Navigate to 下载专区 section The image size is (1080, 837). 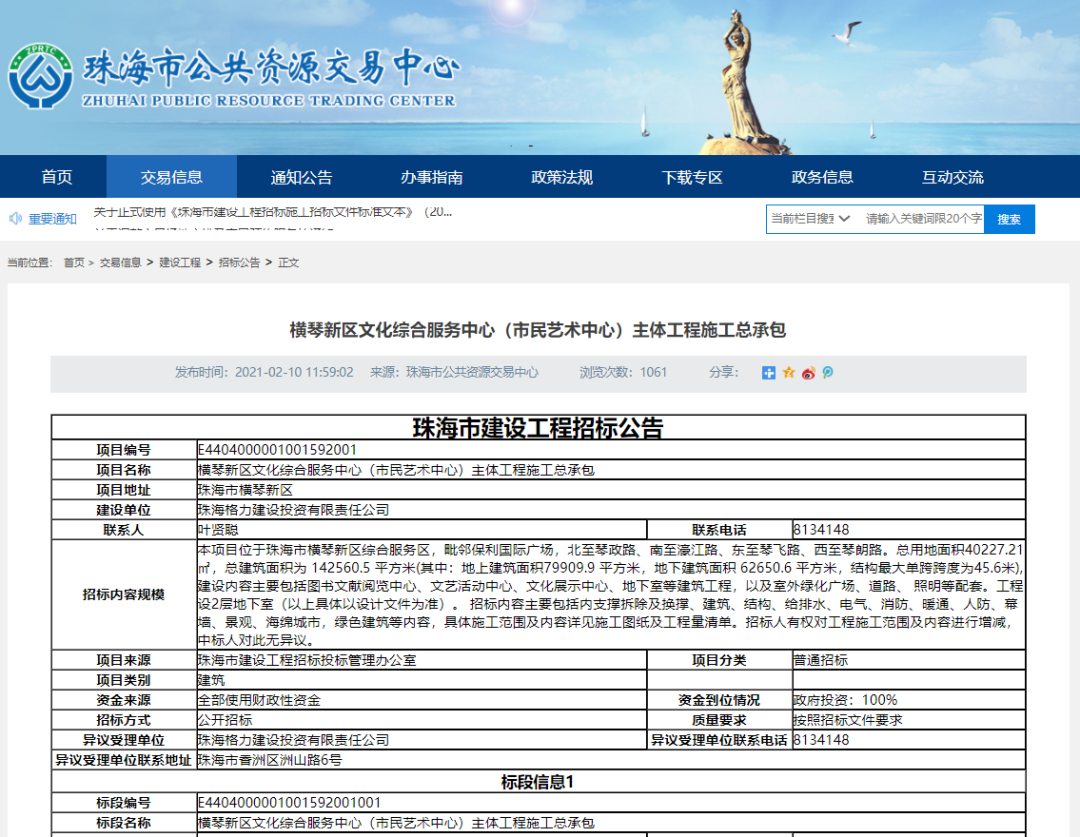[691, 177]
